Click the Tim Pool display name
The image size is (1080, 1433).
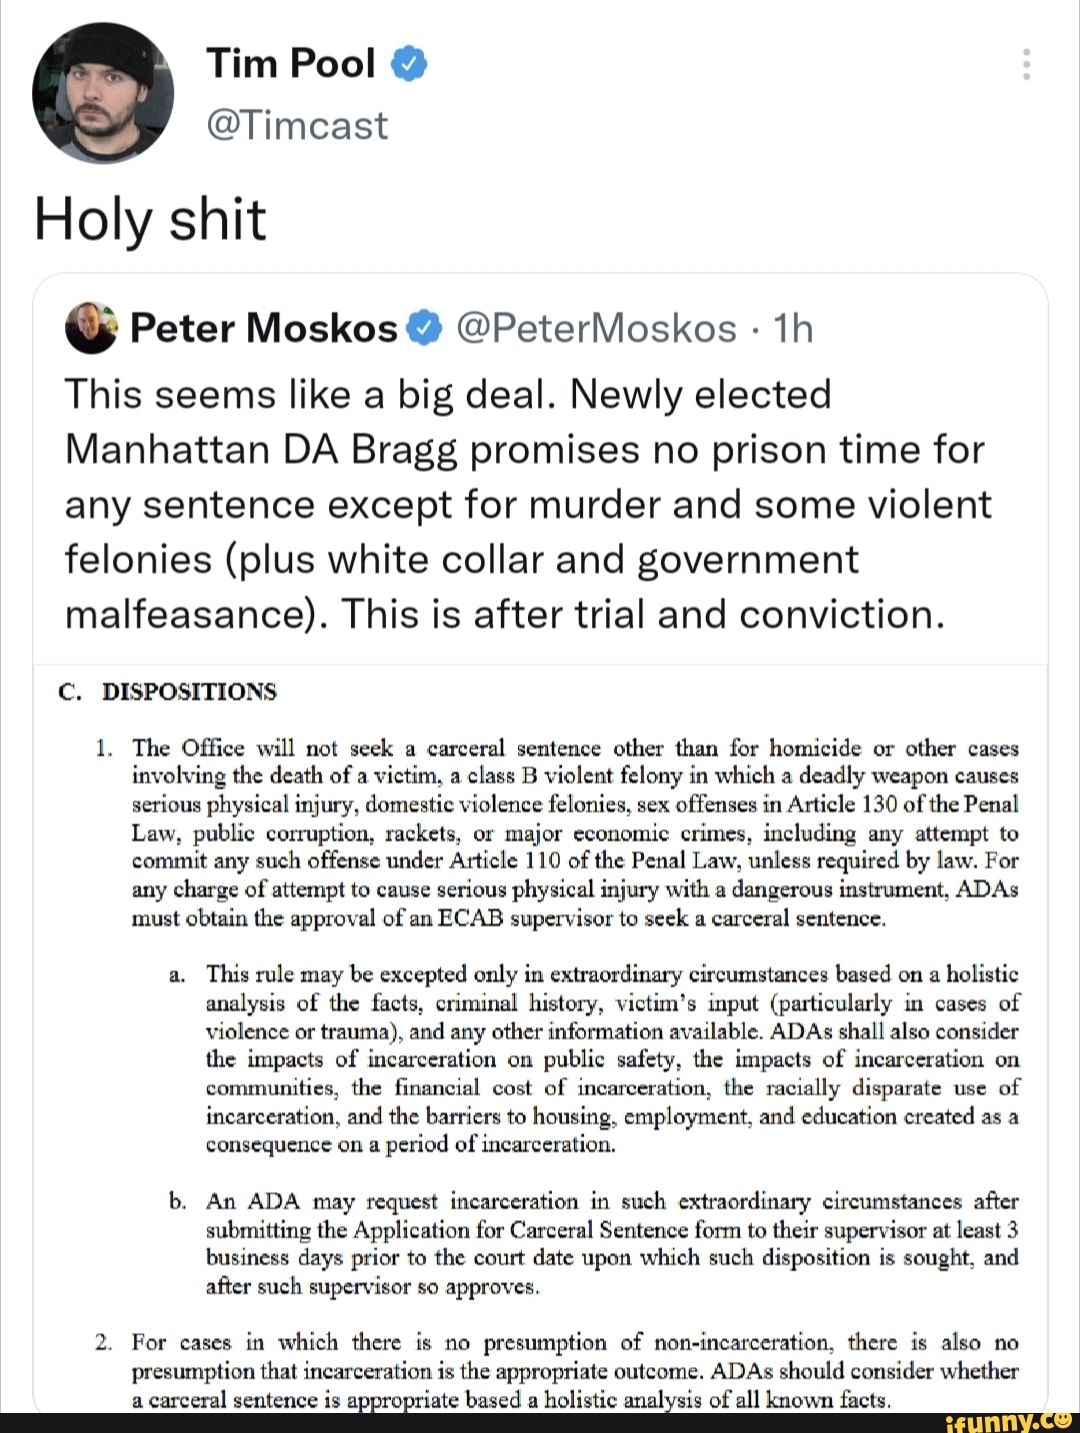[x=290, y=63]
